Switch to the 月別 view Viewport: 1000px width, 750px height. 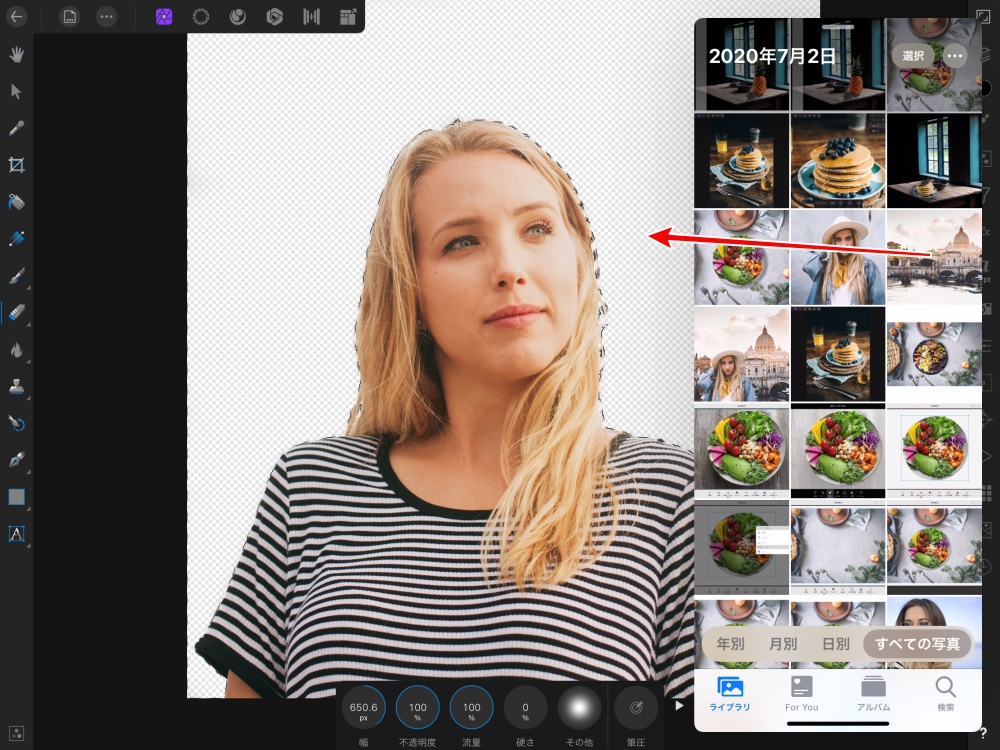point(783,644)
